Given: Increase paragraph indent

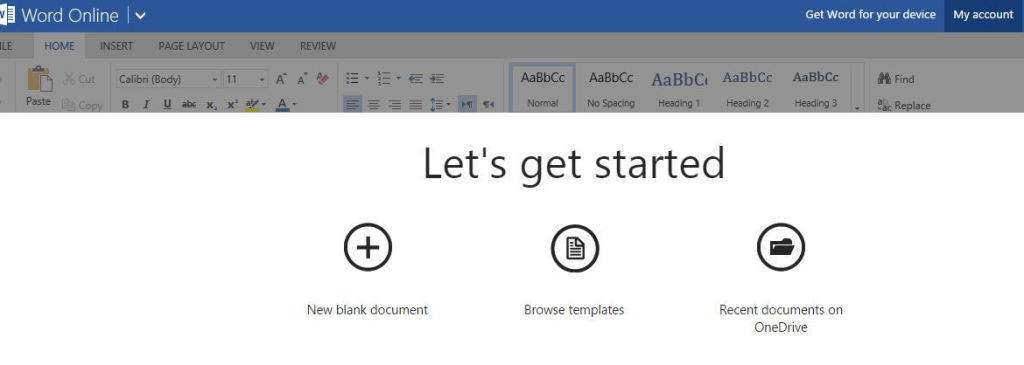Looking at the screenshot, I should tap(437, 79).
